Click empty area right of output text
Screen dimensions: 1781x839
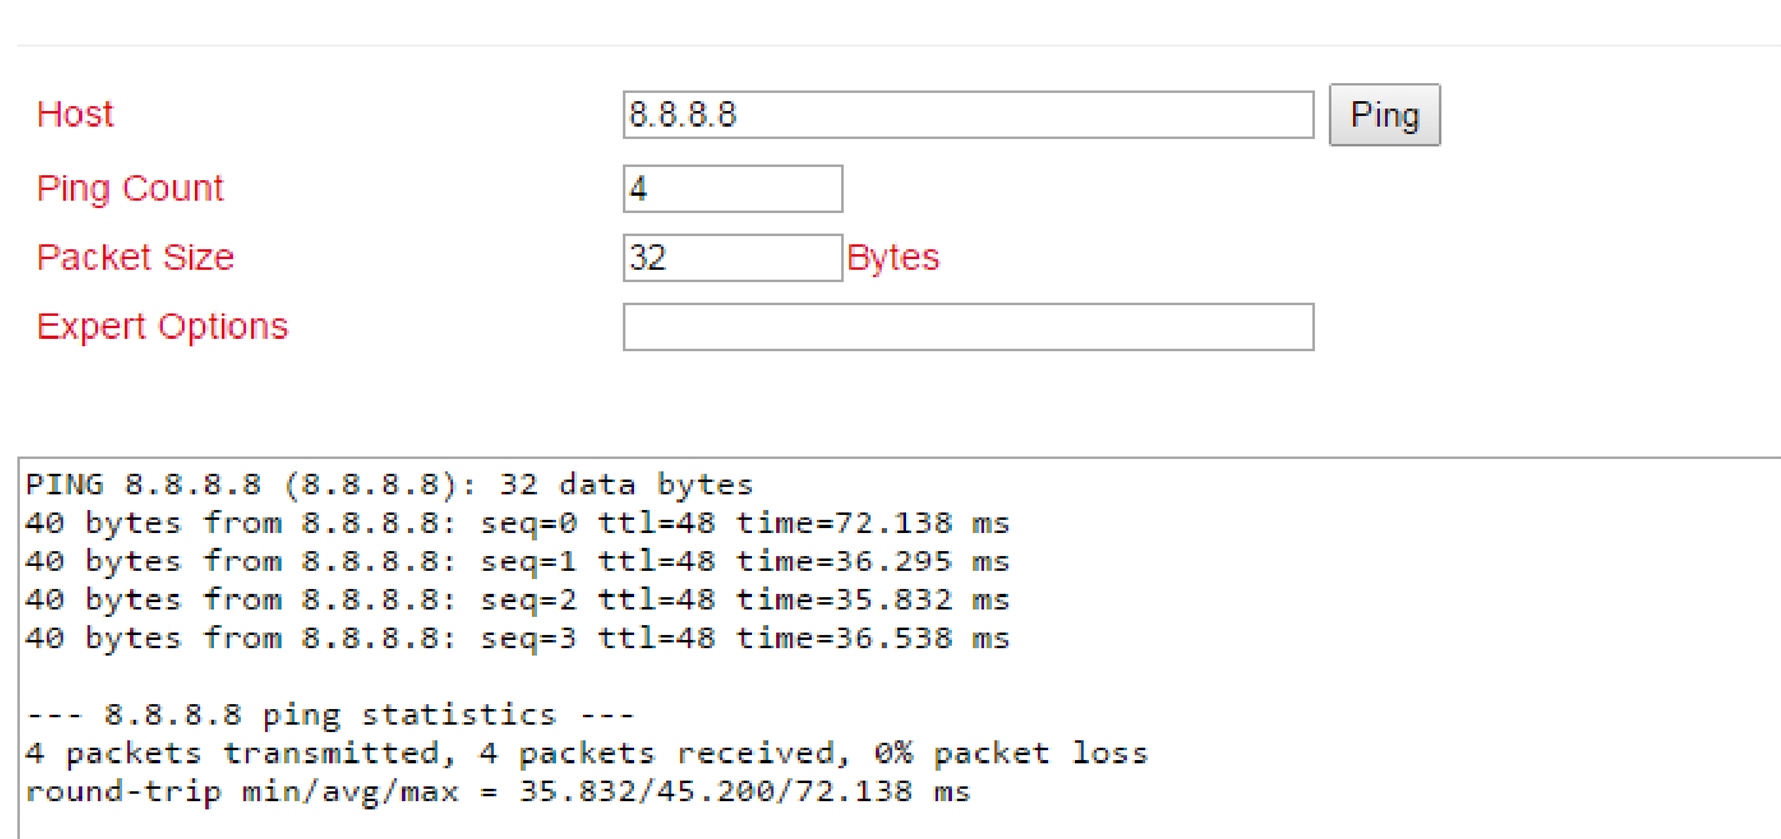point(1450,640)
